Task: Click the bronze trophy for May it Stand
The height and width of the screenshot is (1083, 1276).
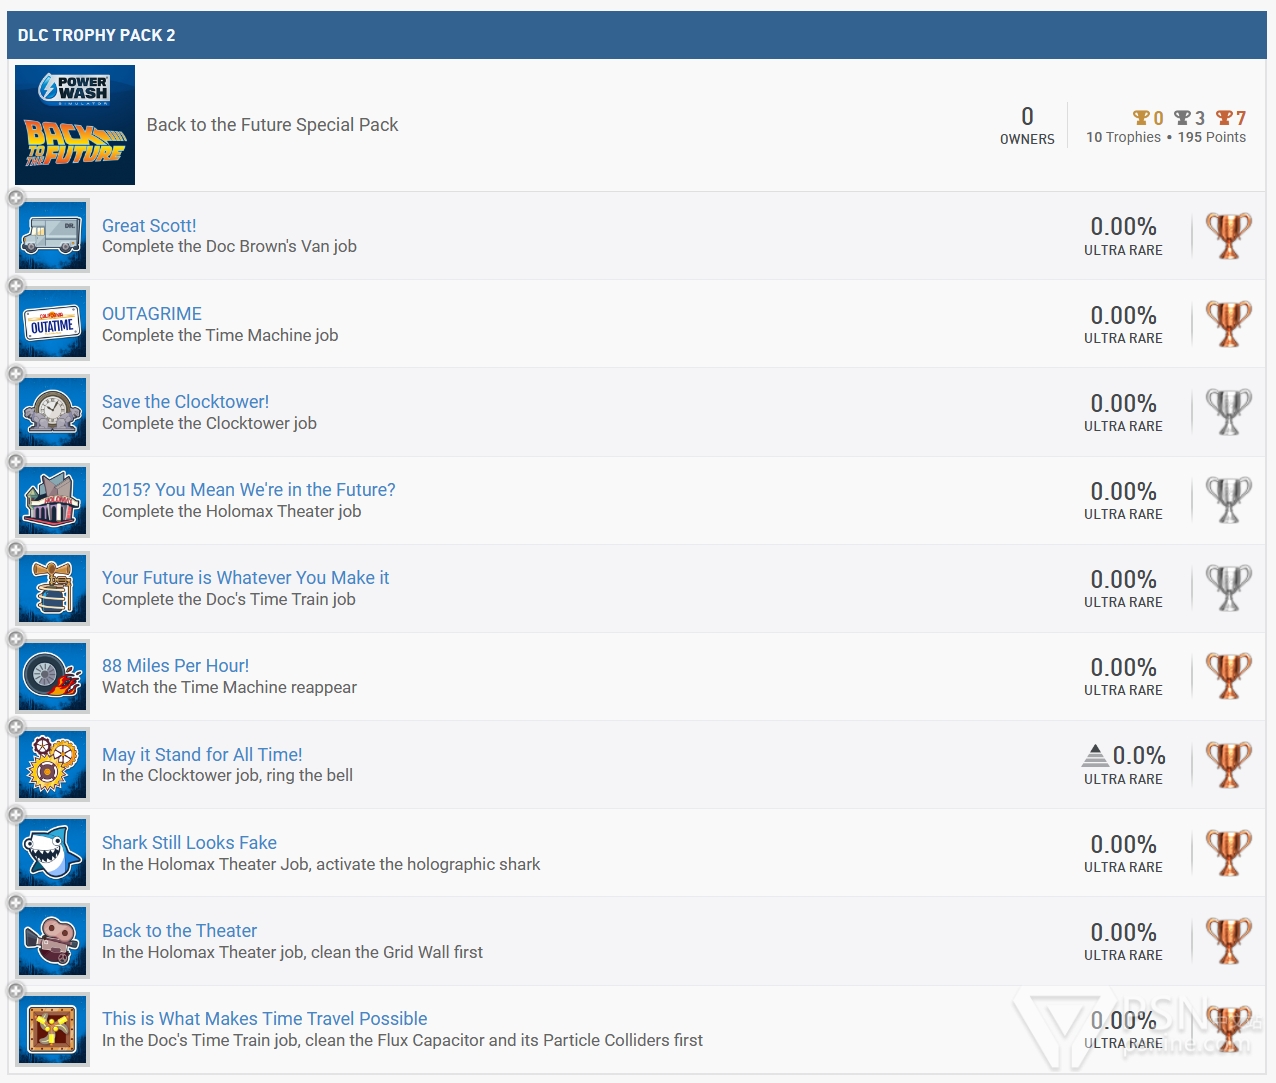Action: [x=1229, y=765]
